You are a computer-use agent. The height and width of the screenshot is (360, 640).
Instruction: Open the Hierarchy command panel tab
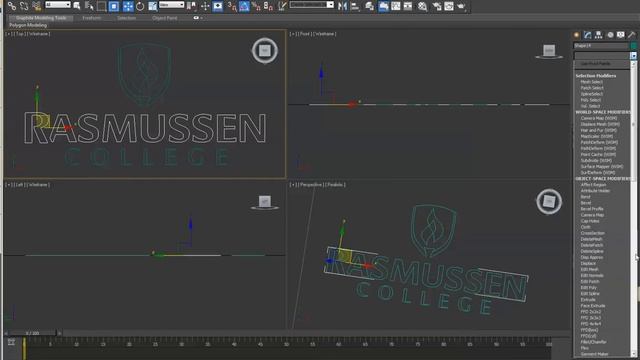tap(598, 35)
